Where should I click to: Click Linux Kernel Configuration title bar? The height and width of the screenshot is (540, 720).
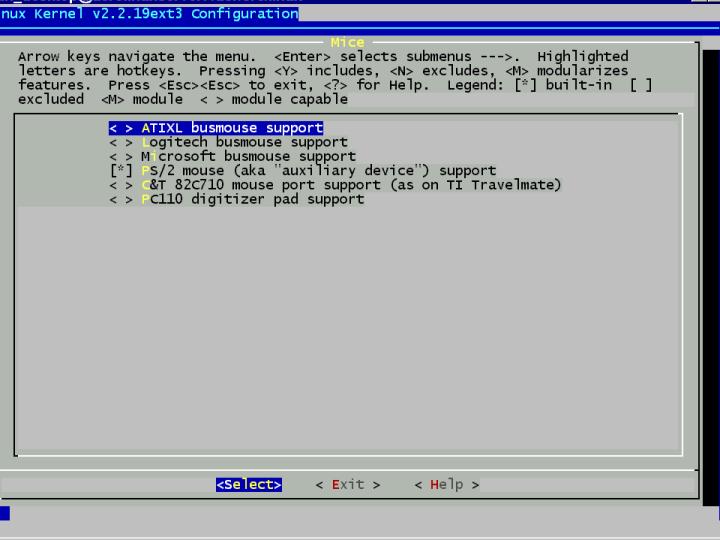[149, 14]
